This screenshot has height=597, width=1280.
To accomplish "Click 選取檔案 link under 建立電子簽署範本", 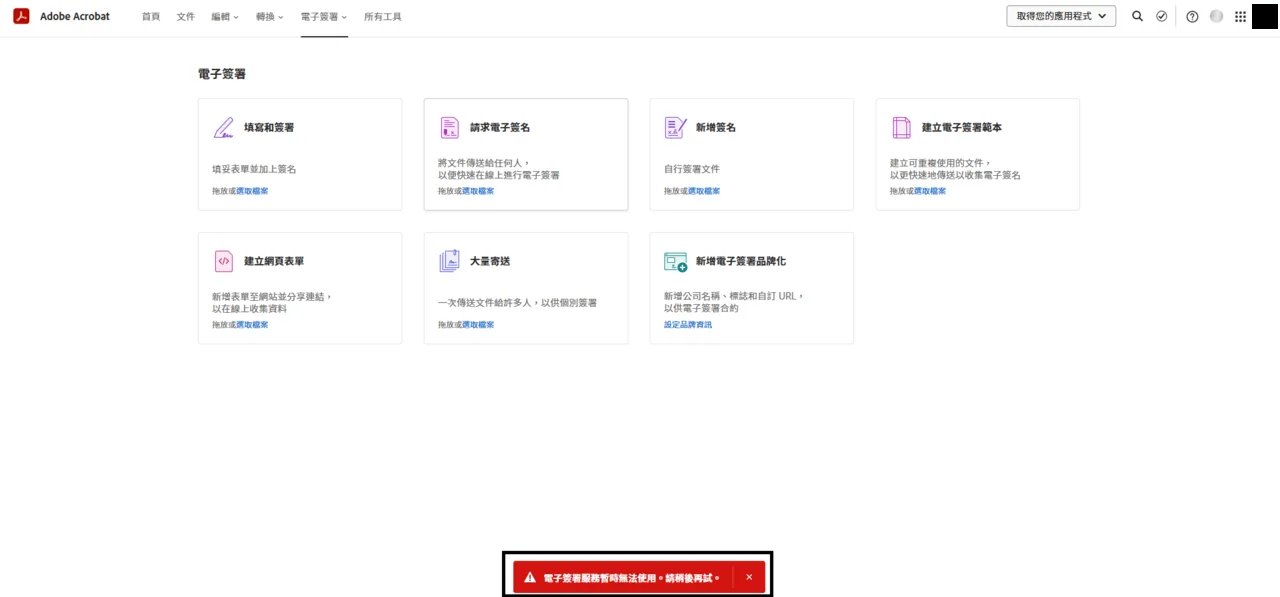I will [930, 191].
